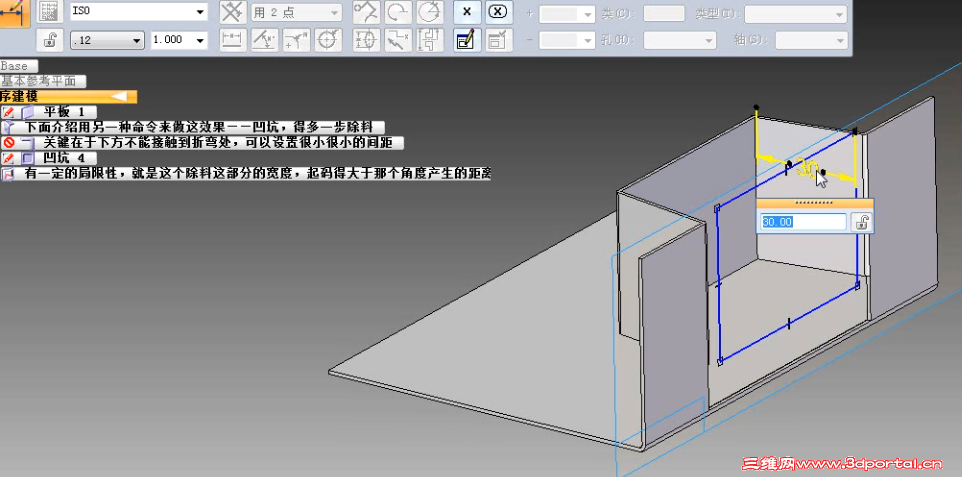
Task: Select the 有一定的局限性 feature row
Action: (x=257, y=174)
